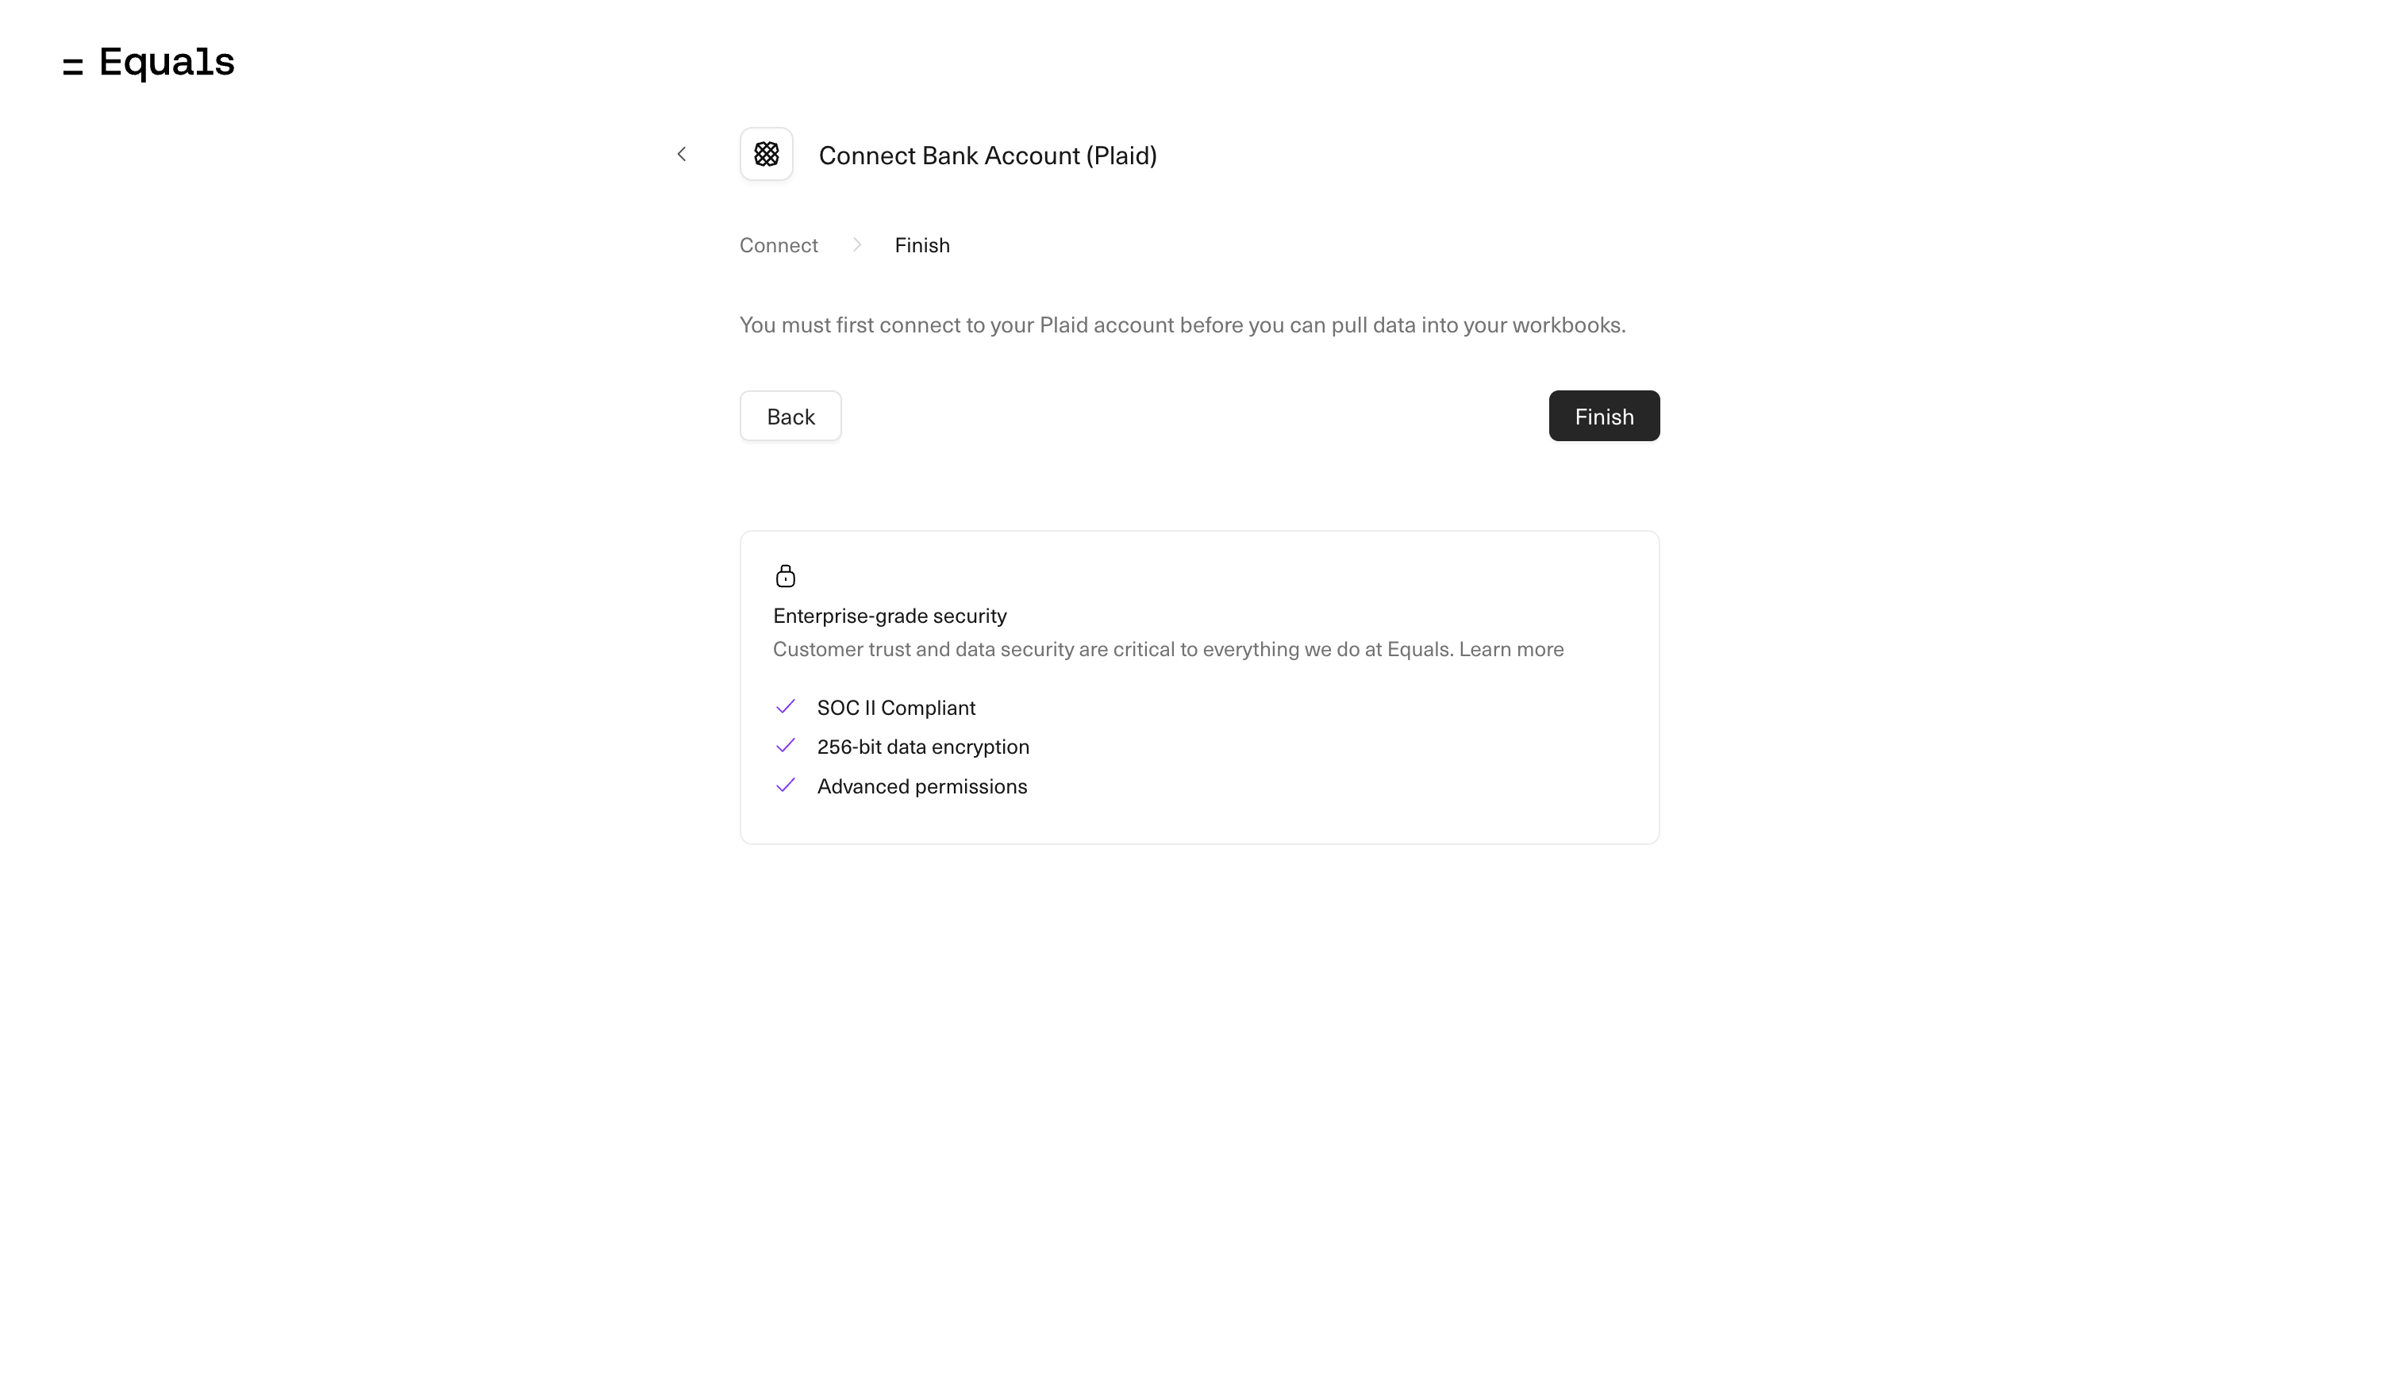Click the 256-bit data encryption text
The height and width of the screenshot is (1379, 2400).
(x=923, y=747)
